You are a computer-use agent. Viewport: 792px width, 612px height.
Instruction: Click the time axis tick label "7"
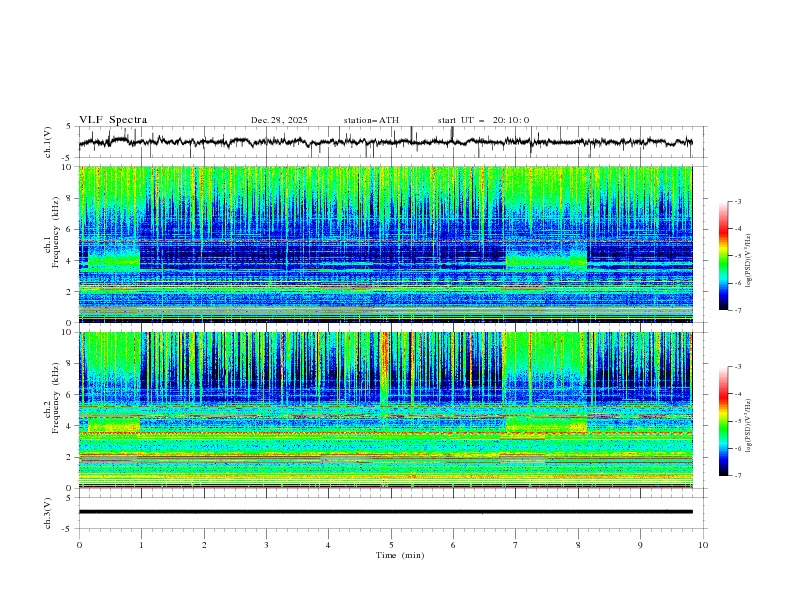(x=516, y=545)
